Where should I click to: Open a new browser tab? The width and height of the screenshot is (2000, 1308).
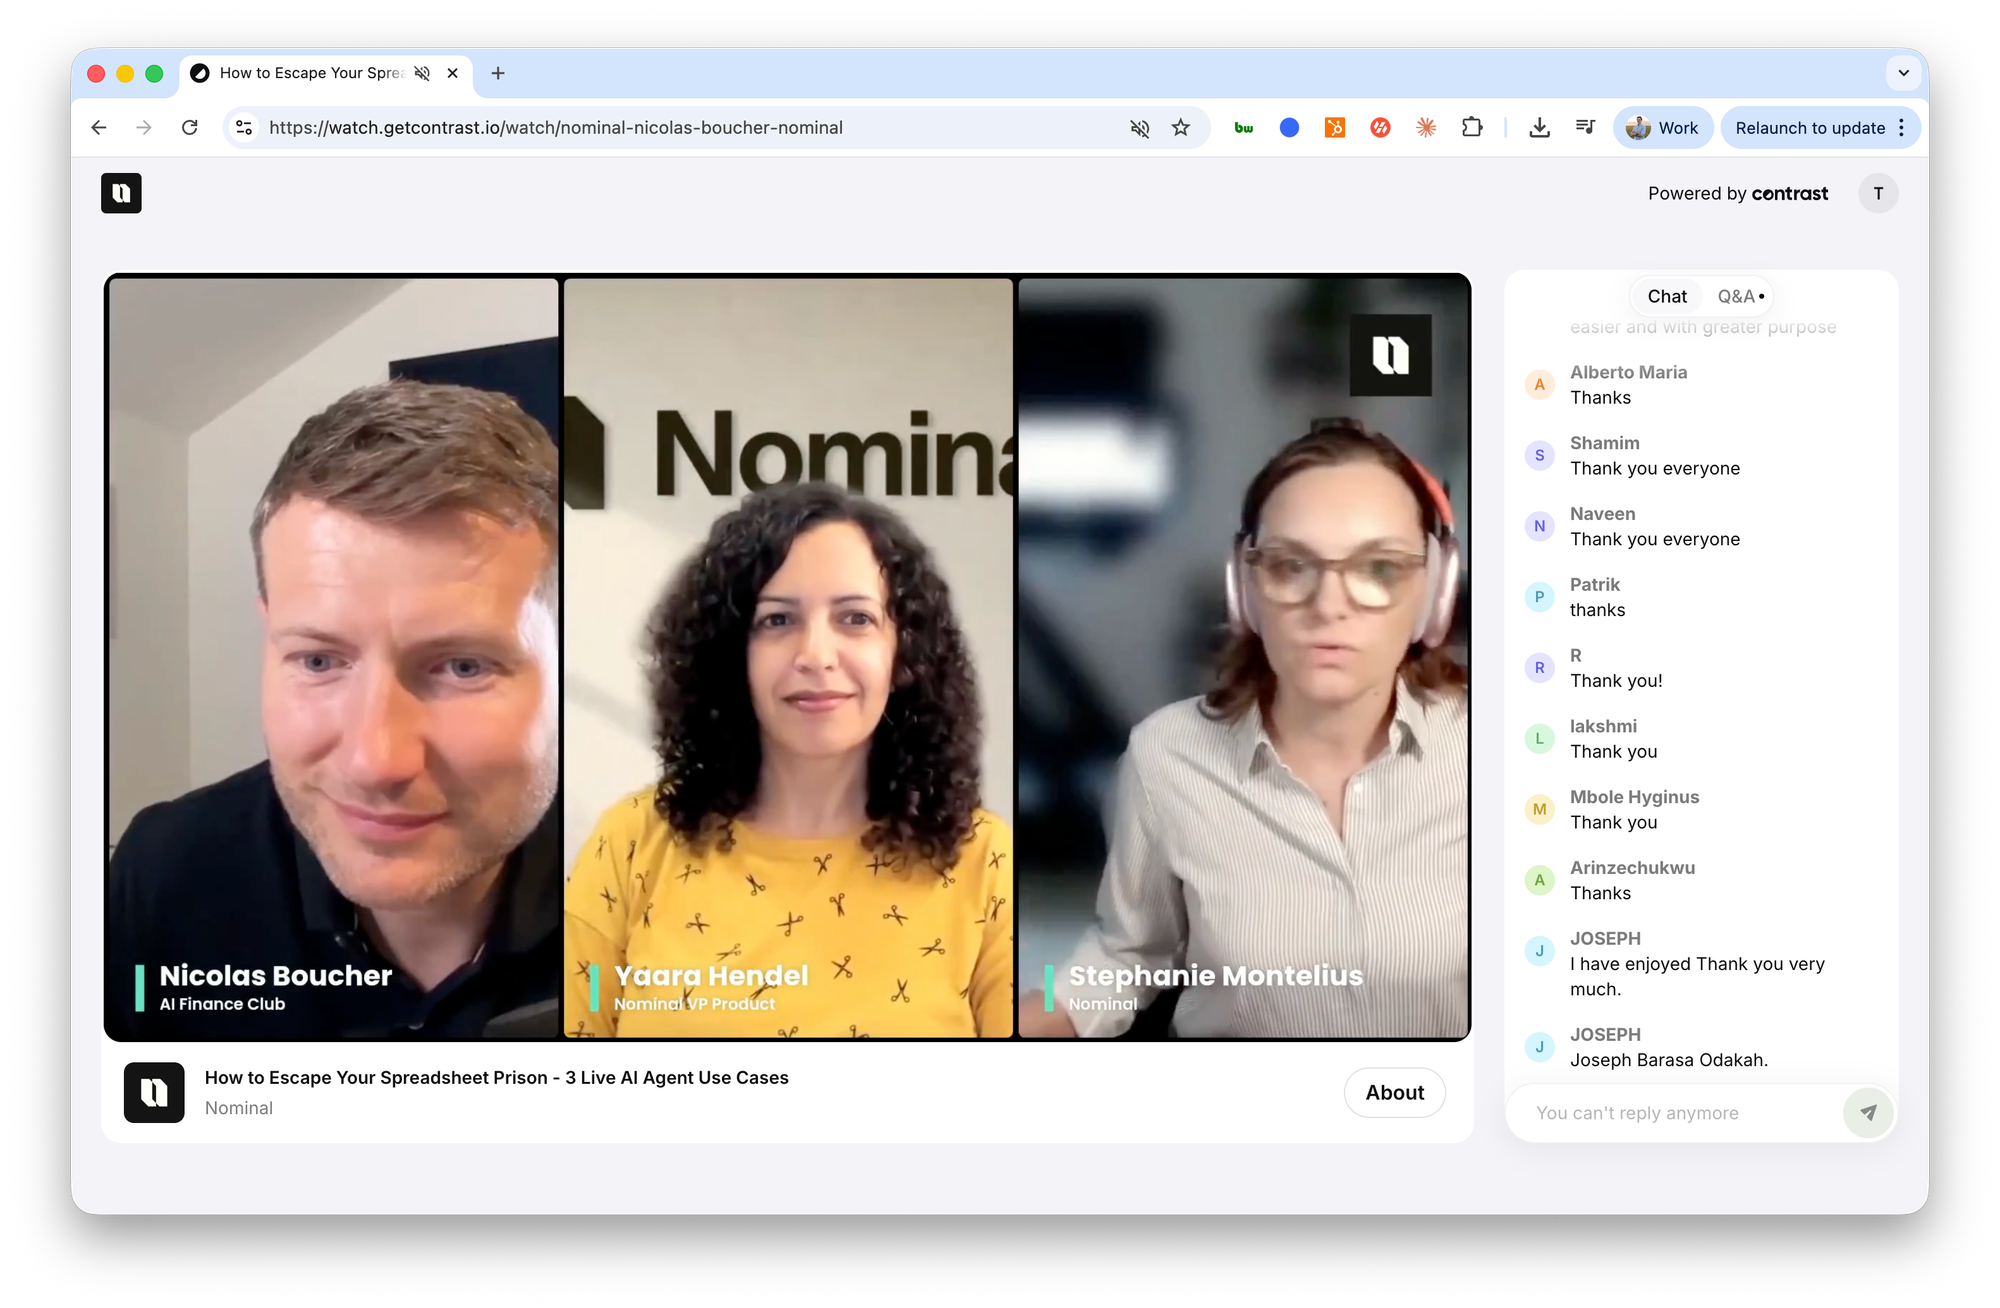tap(498, 73)
